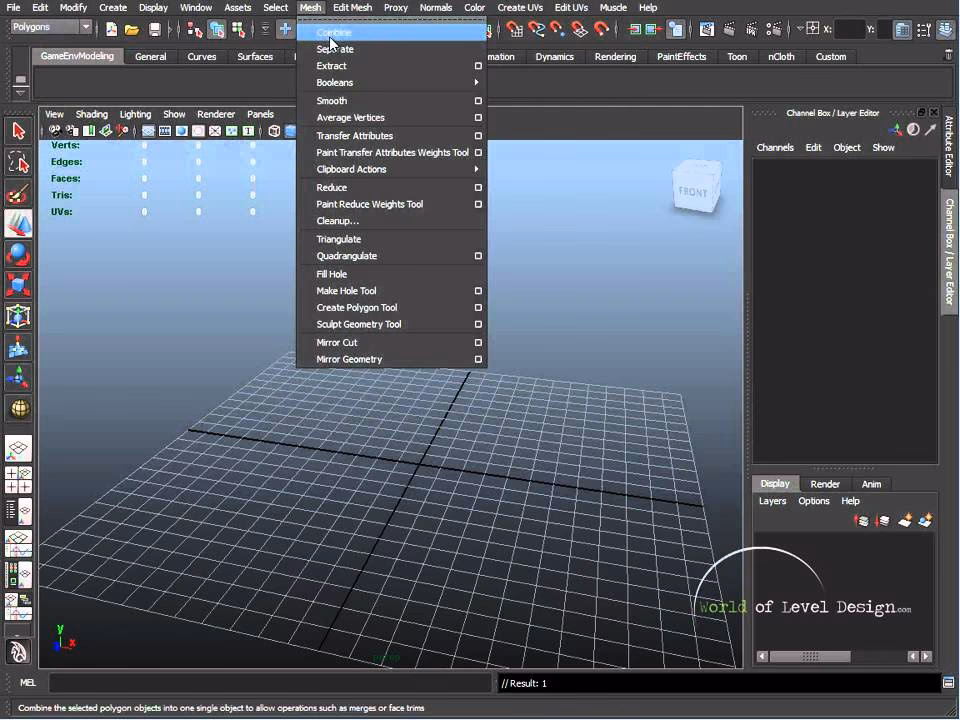Switch to single perspective view layout

[18, 449]
